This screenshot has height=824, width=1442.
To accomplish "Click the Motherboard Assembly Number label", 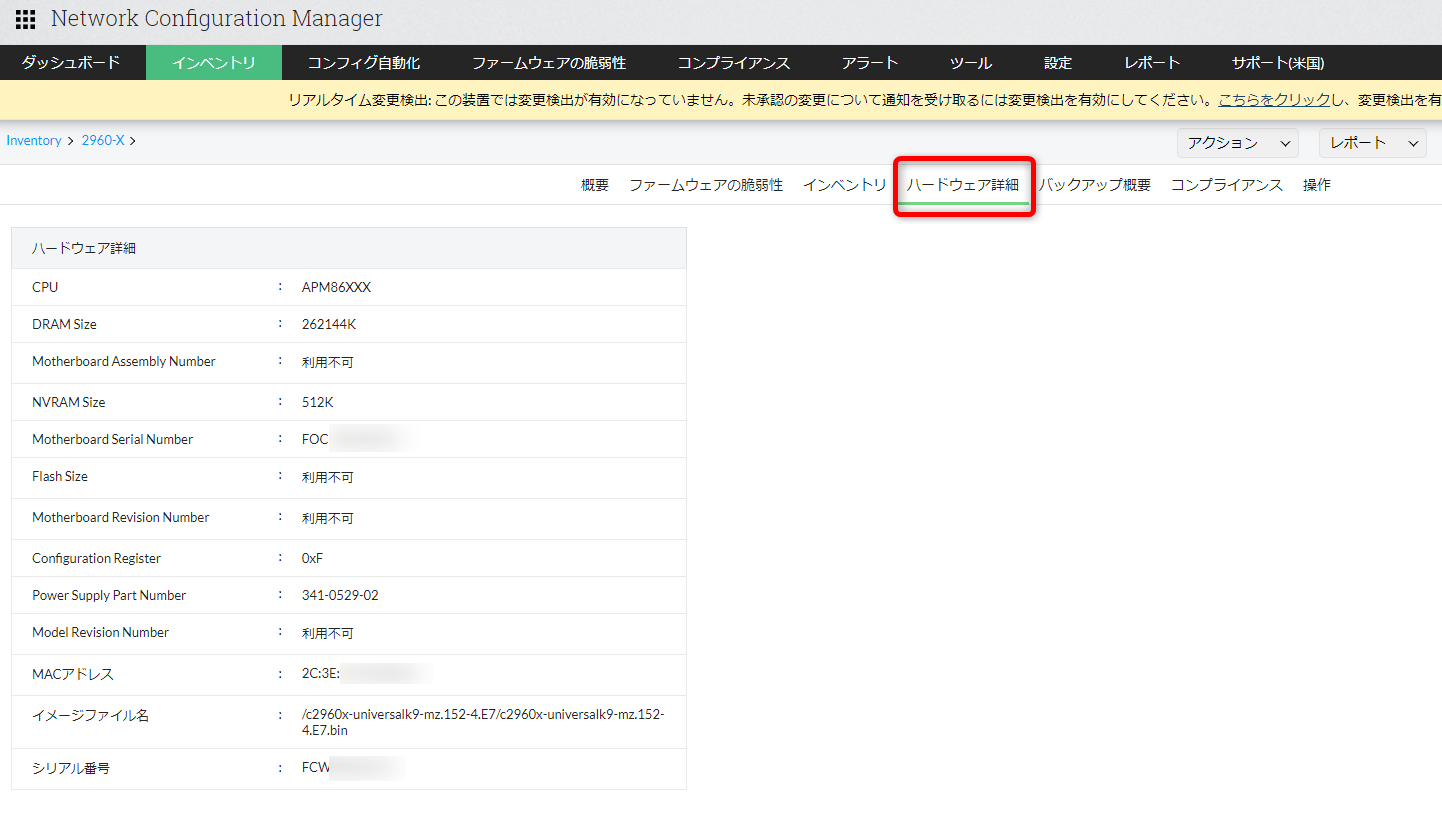I will 124,361.
